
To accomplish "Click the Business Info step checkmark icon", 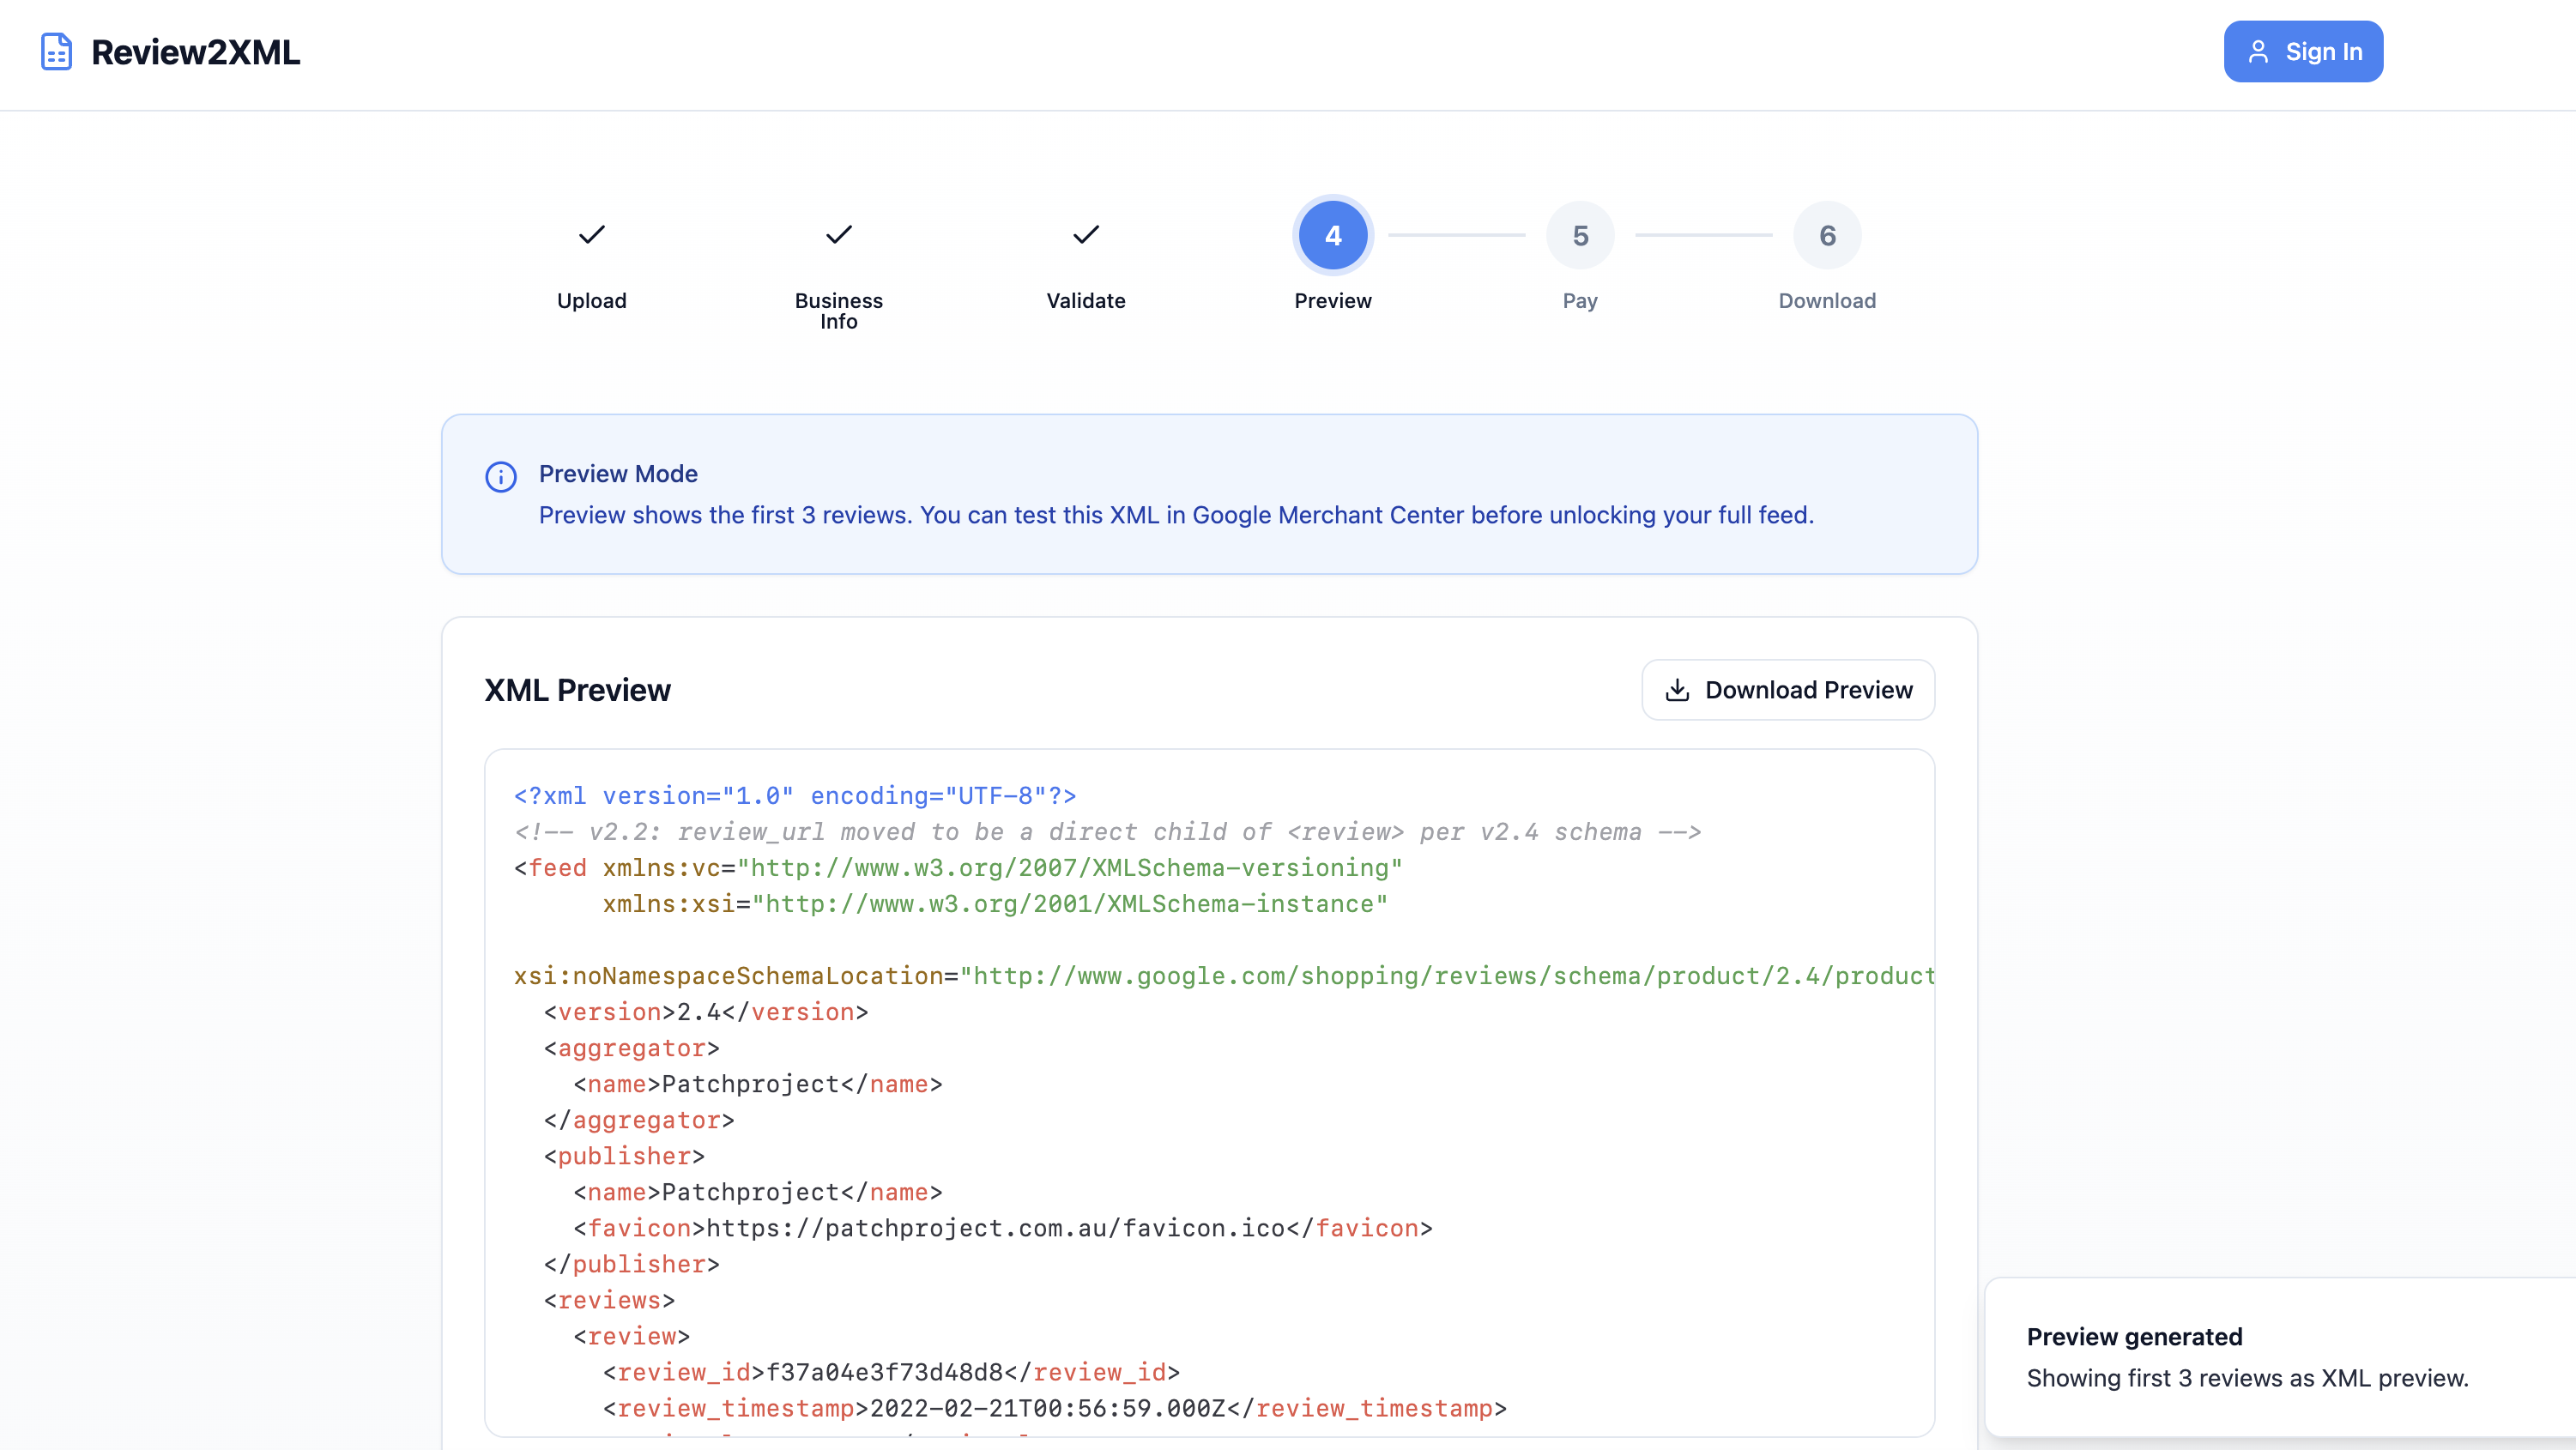I will 838,235.
